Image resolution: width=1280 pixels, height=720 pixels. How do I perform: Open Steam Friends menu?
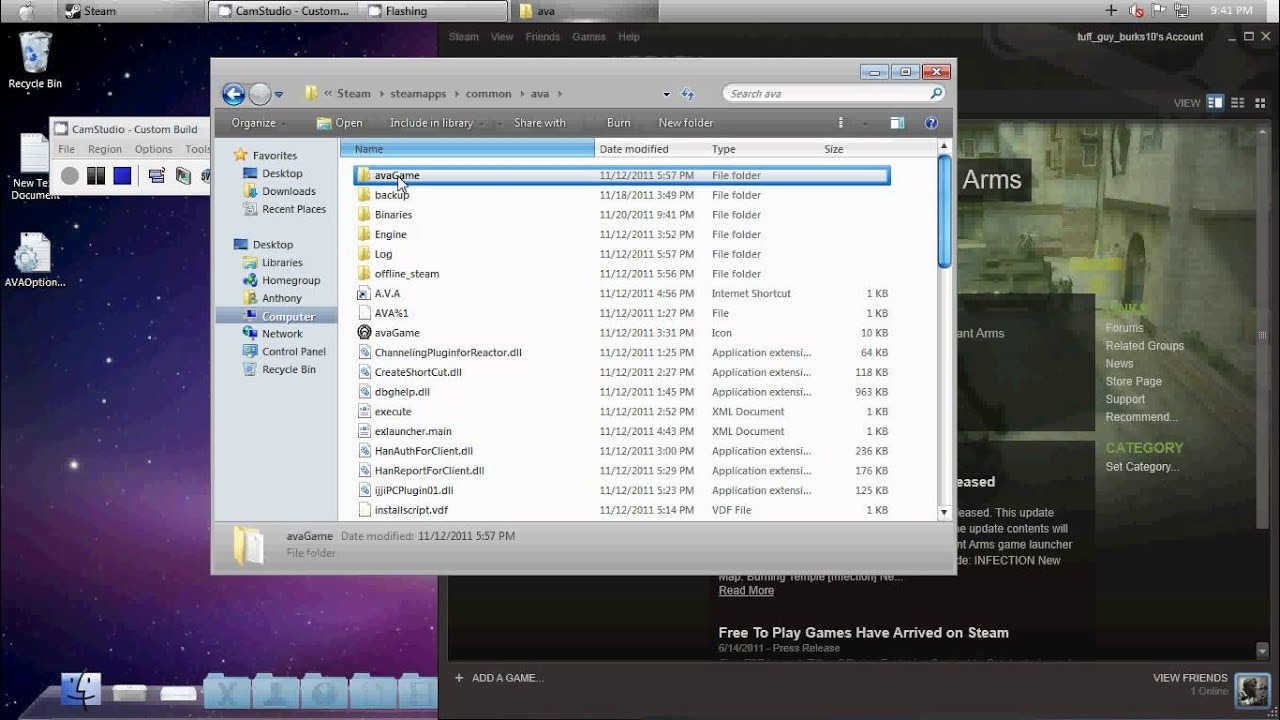pos(542,37)
